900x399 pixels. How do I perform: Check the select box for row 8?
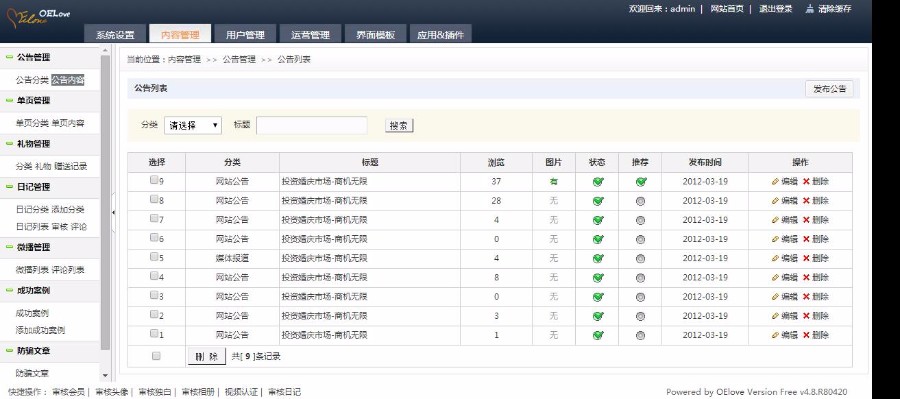click(154, 199)
